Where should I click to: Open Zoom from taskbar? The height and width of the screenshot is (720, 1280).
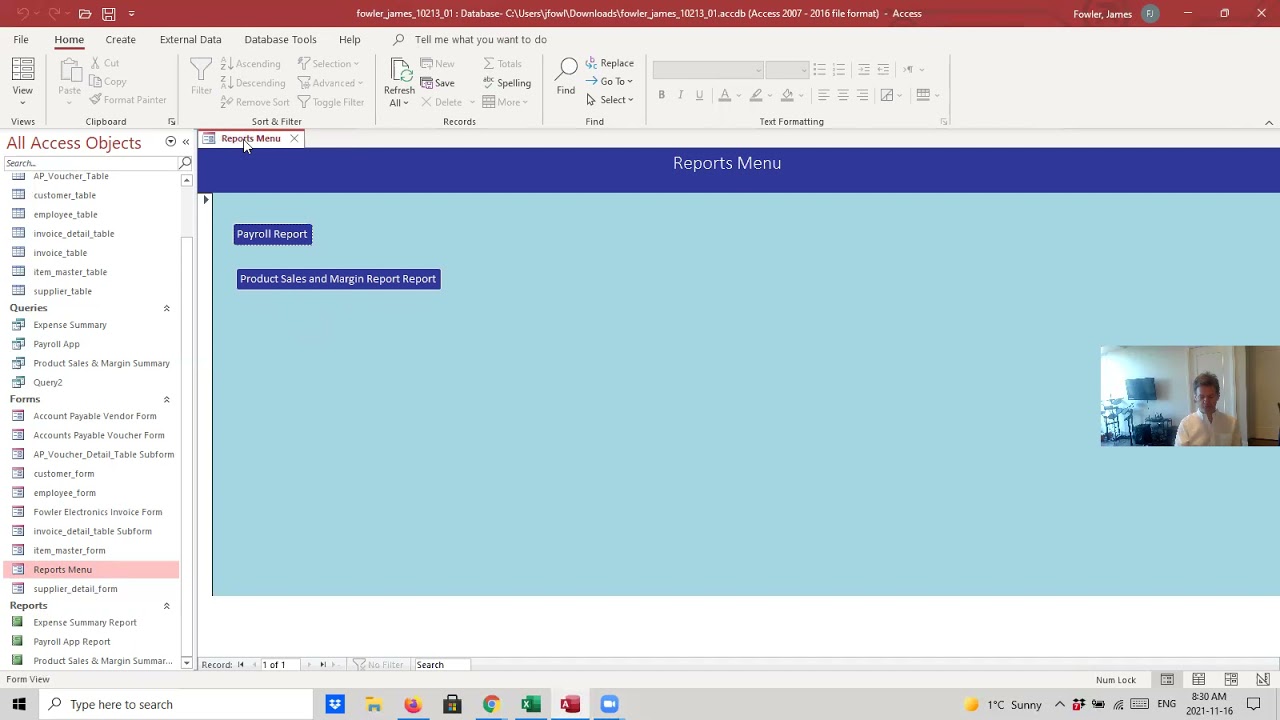click(609, 704)
